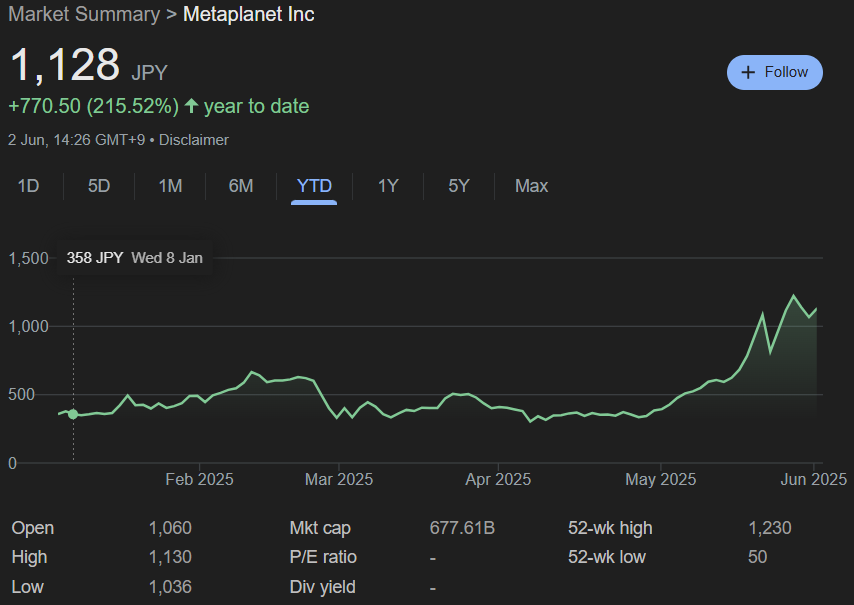Click the Apr 2025 axis label
This screenshot has height=605, width=854.
pos(498,479)
